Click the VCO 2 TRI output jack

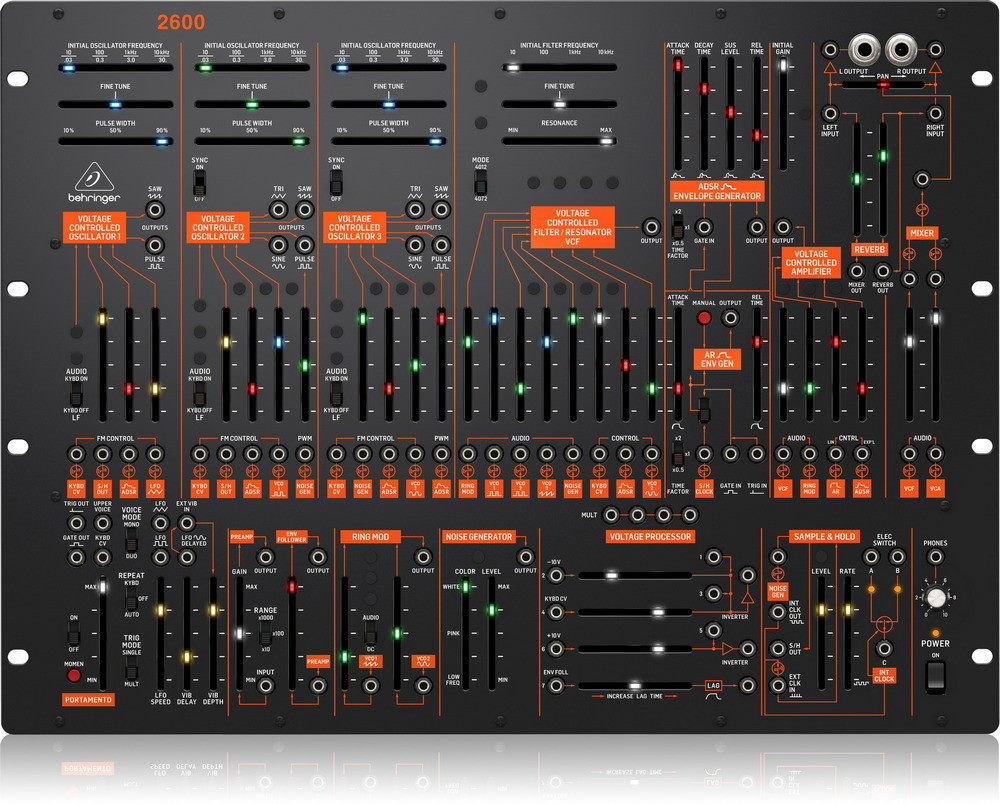[x=279, y=210]
